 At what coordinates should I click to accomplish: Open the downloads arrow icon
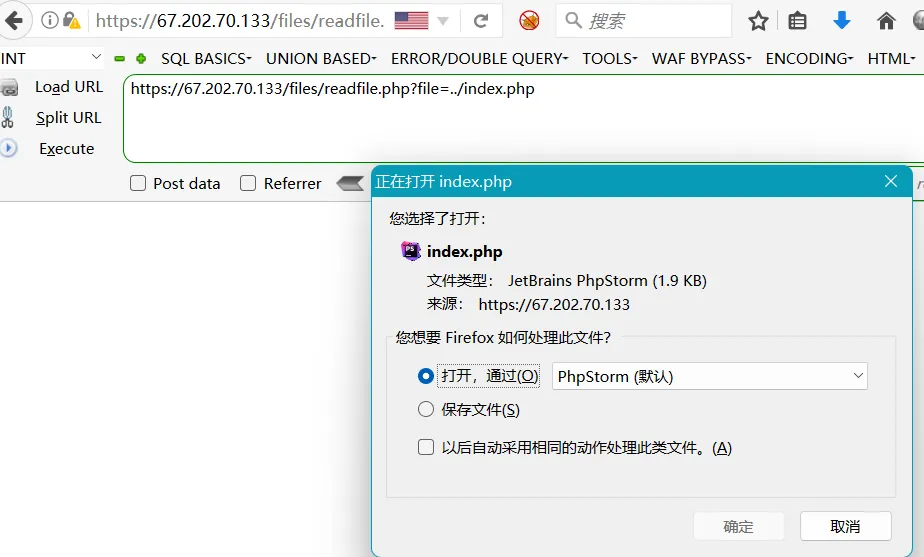tap(842, 20)
